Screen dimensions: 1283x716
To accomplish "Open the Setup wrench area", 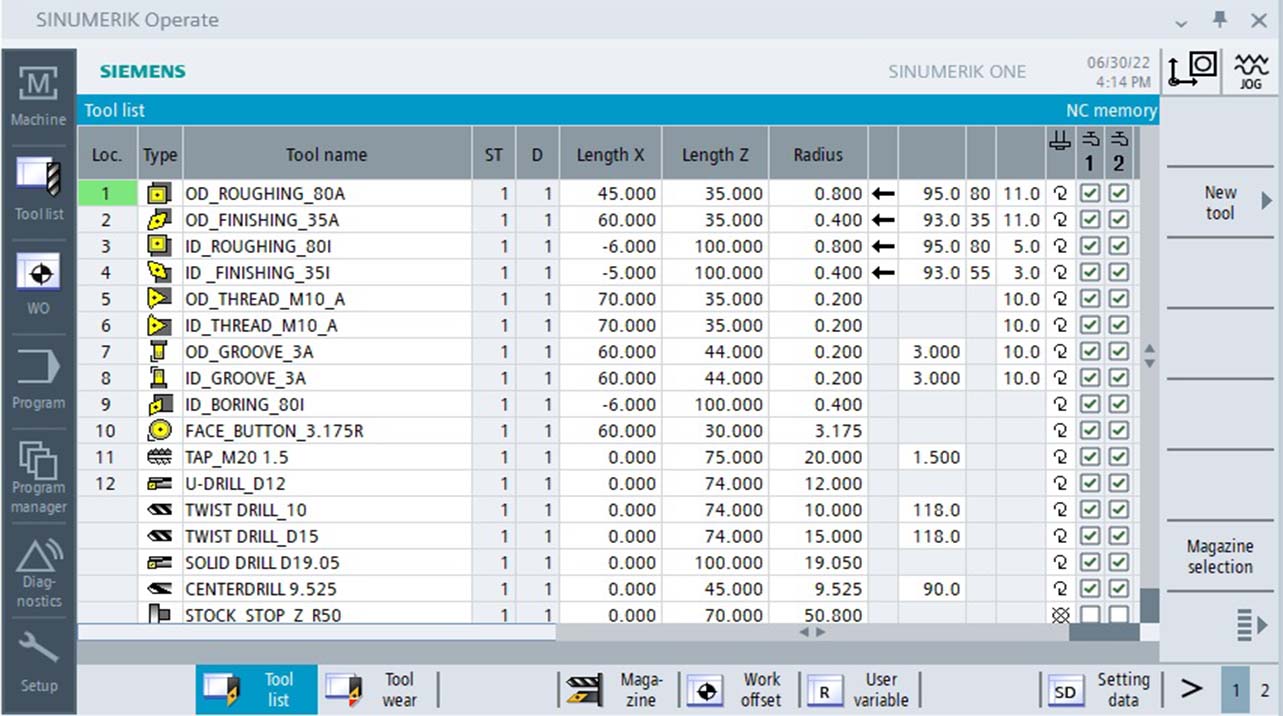I will point(38,663).
